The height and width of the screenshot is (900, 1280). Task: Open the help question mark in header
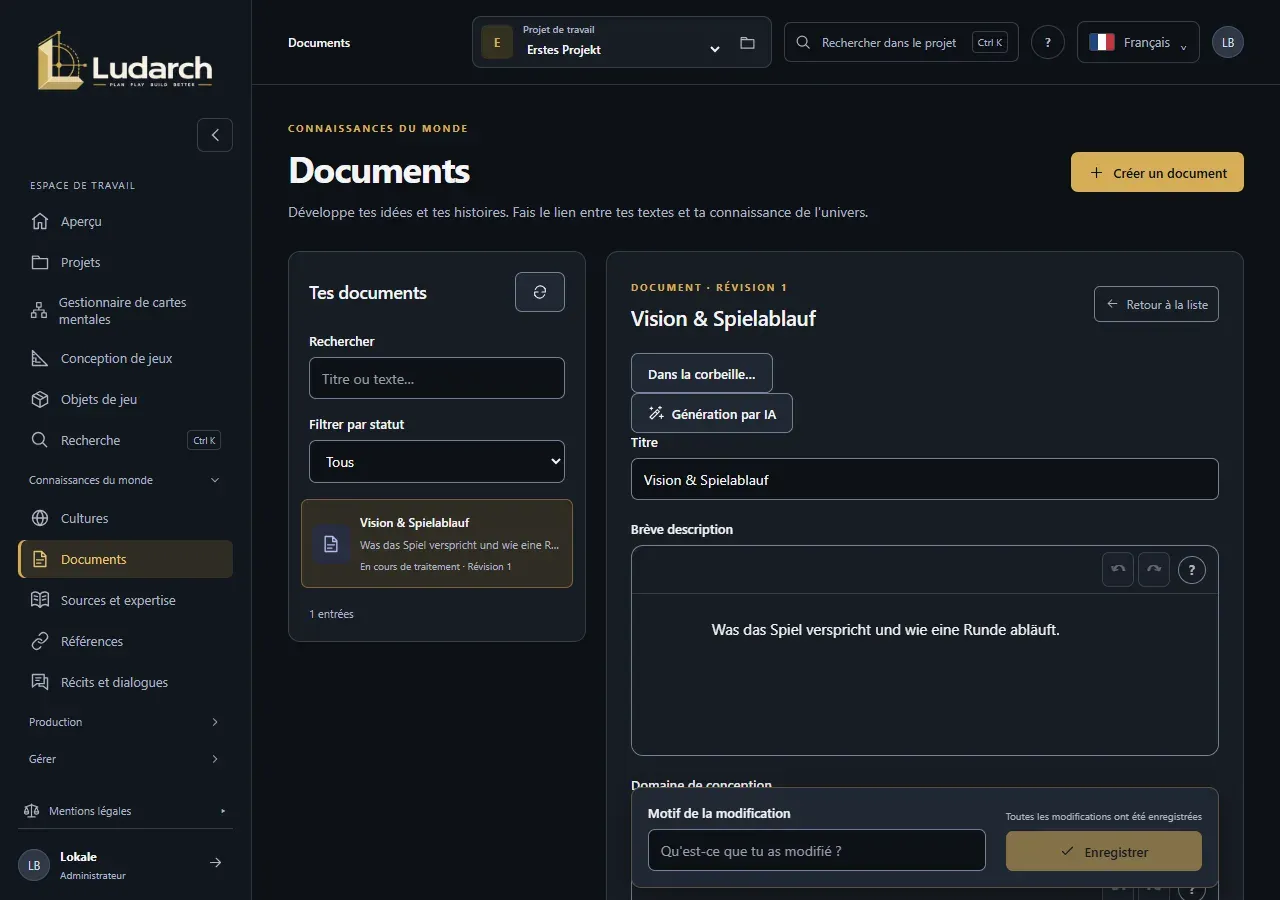point(1047,42)
